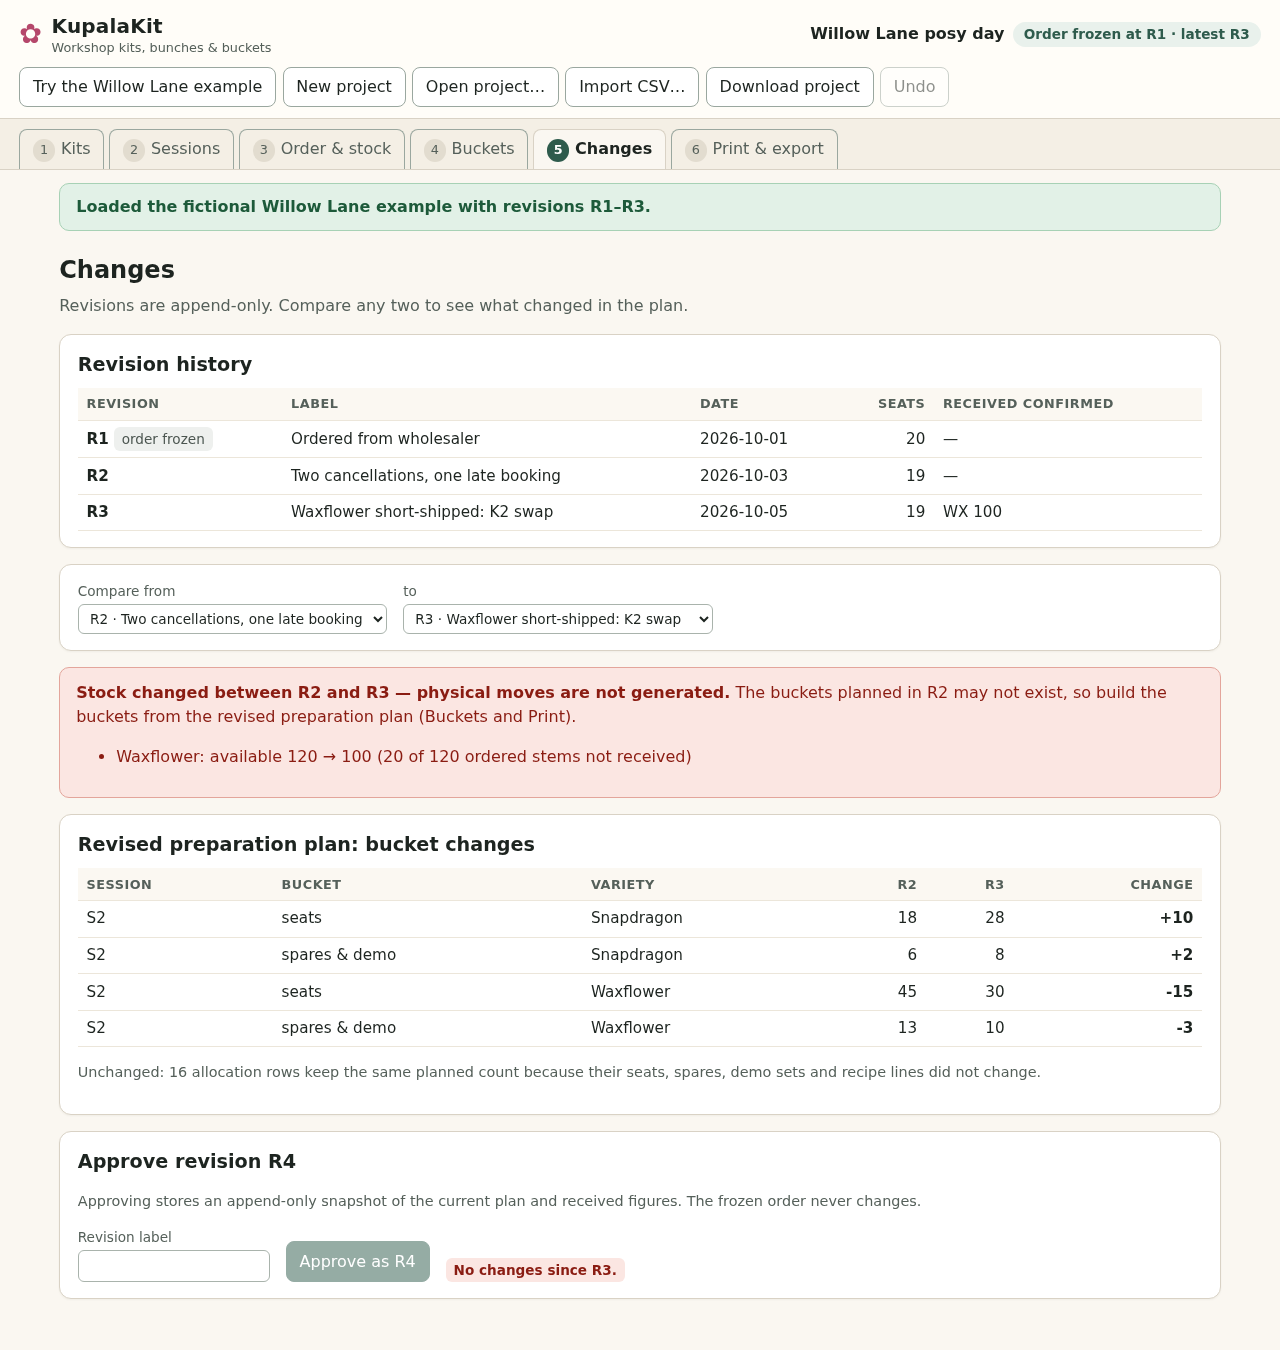Click the -15 change value
This screenshot has height=1350, width=1280.
[x=1179, y=992]
